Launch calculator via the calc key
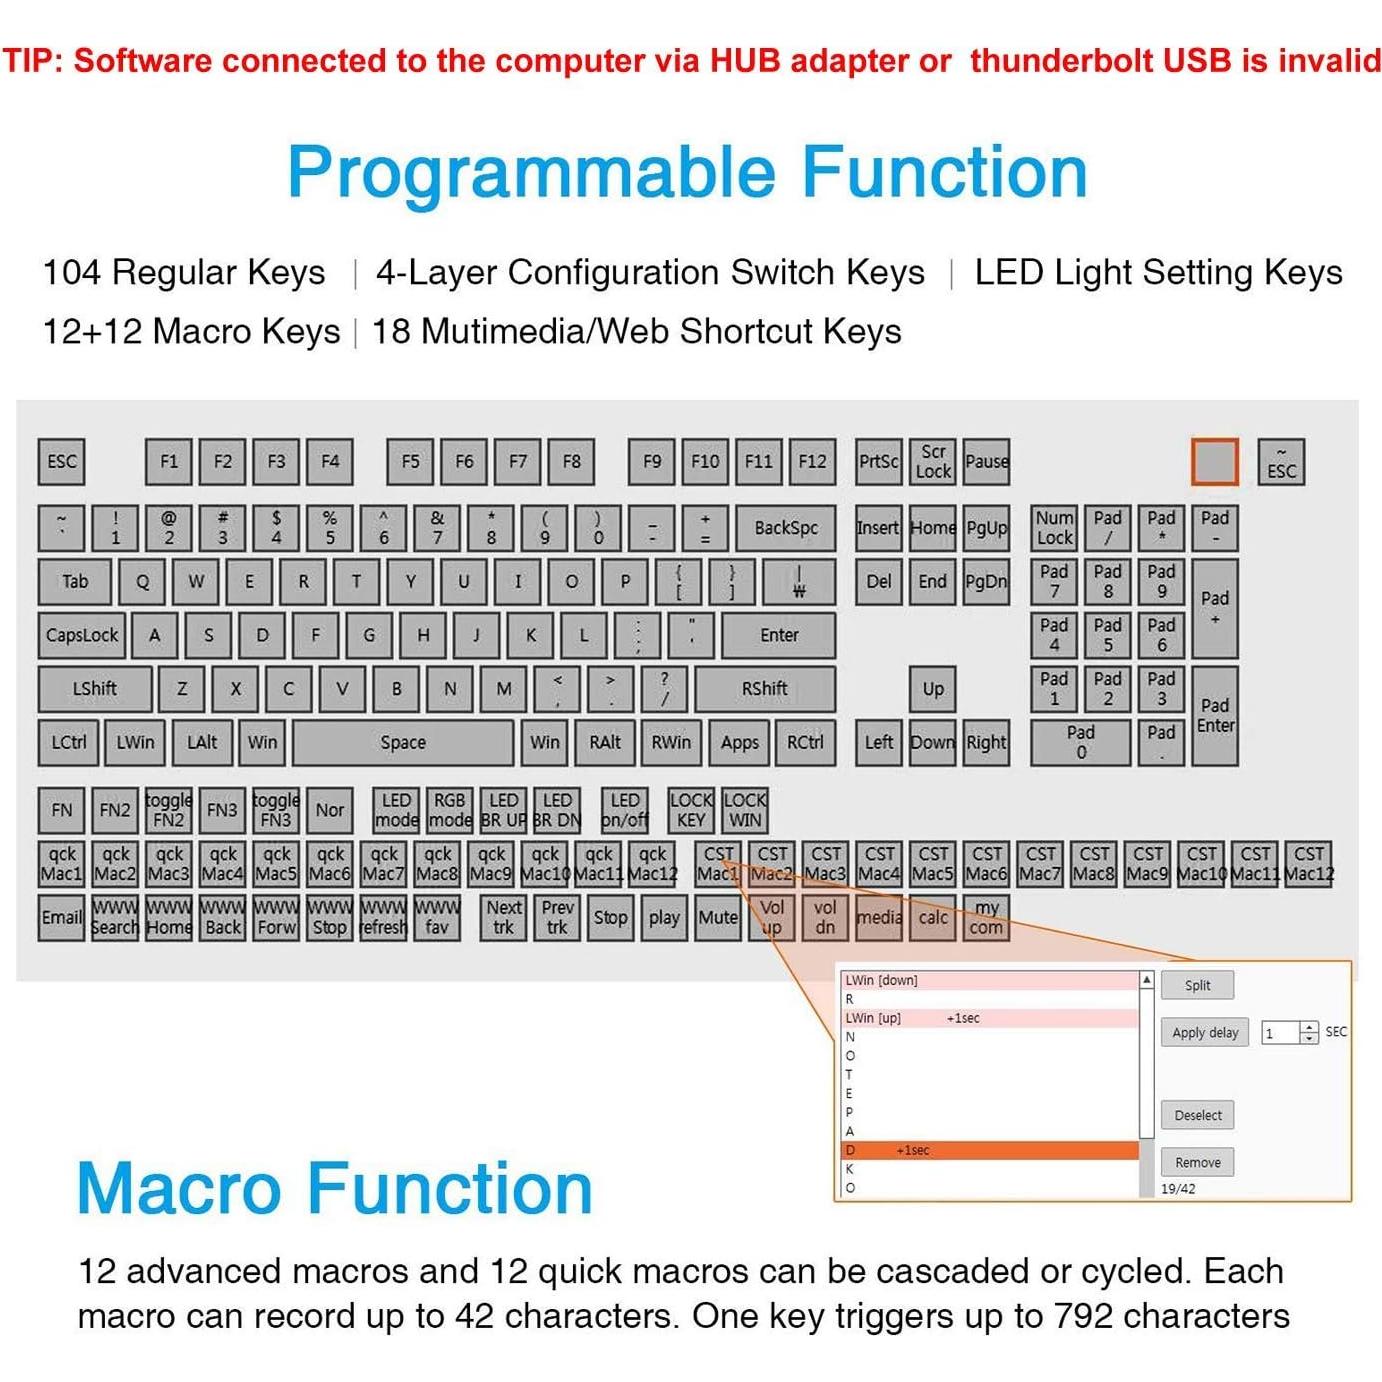Viewport: 1382px width, 1382px height. [x=930, y=917]
